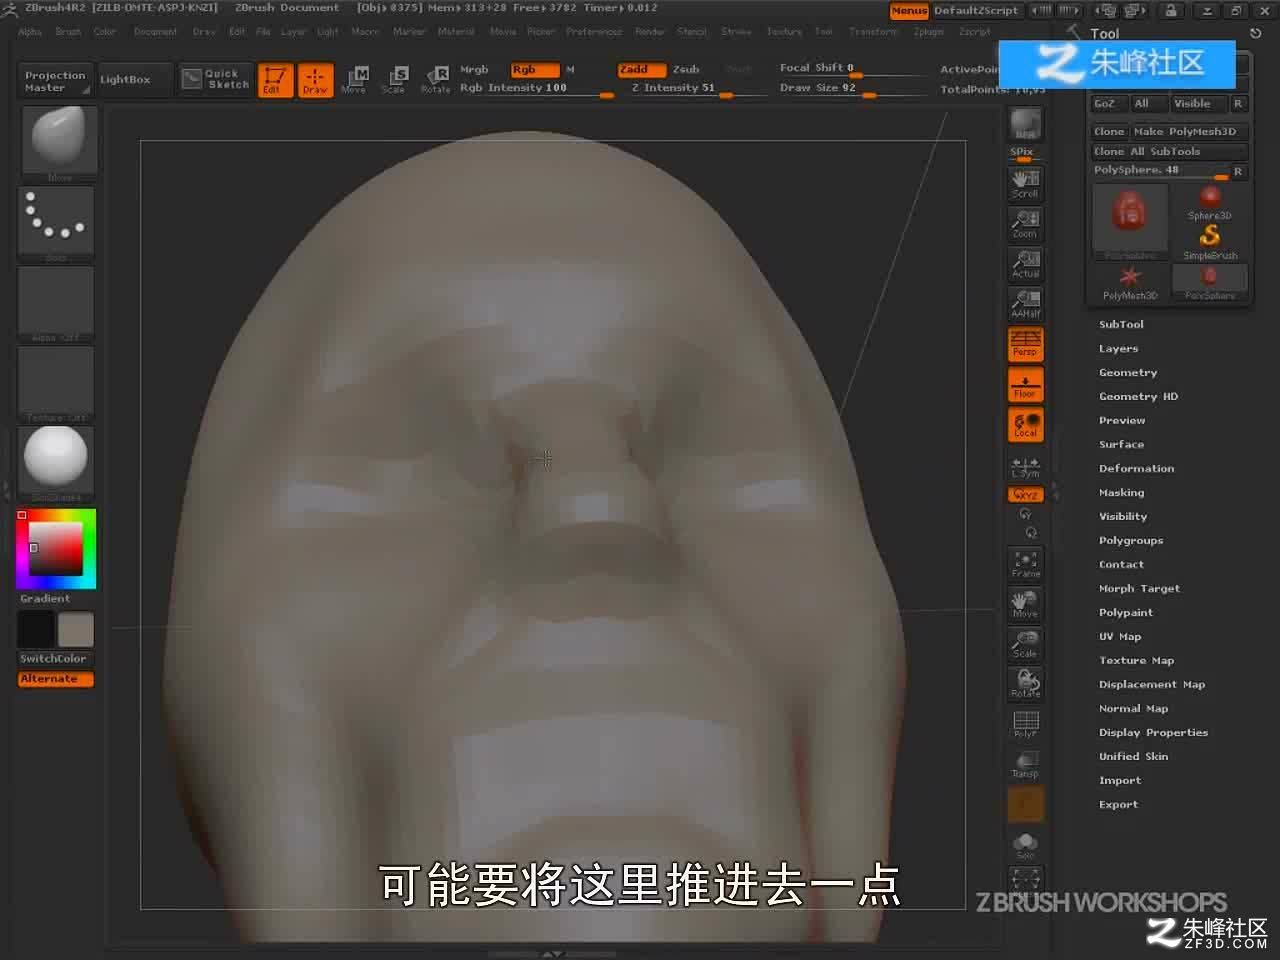Activate Edit mode button

(x=275, y=80)
